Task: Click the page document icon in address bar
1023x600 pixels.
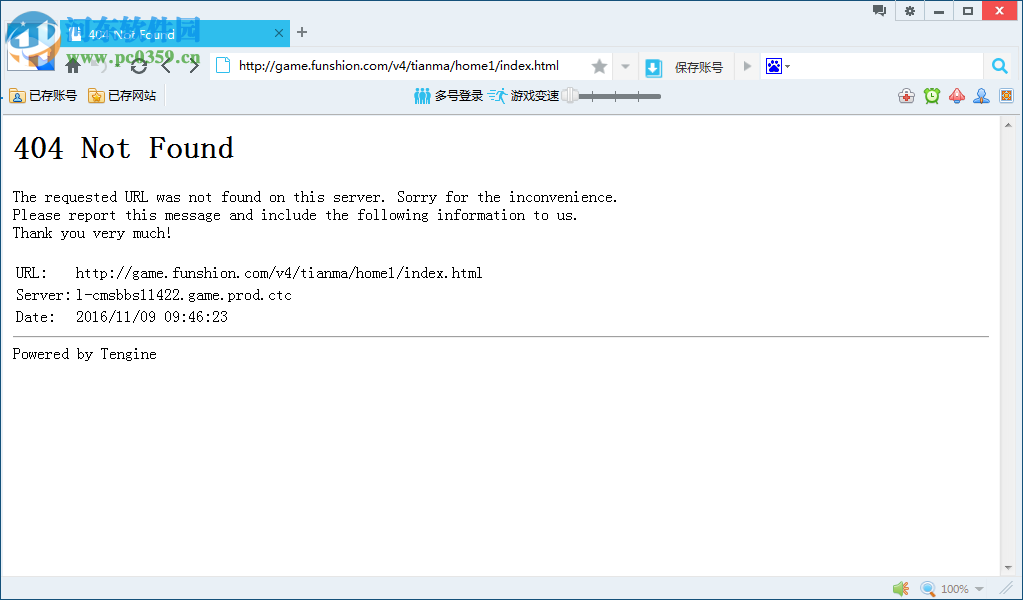Action: pyautogui.click(x=223, y=66)
